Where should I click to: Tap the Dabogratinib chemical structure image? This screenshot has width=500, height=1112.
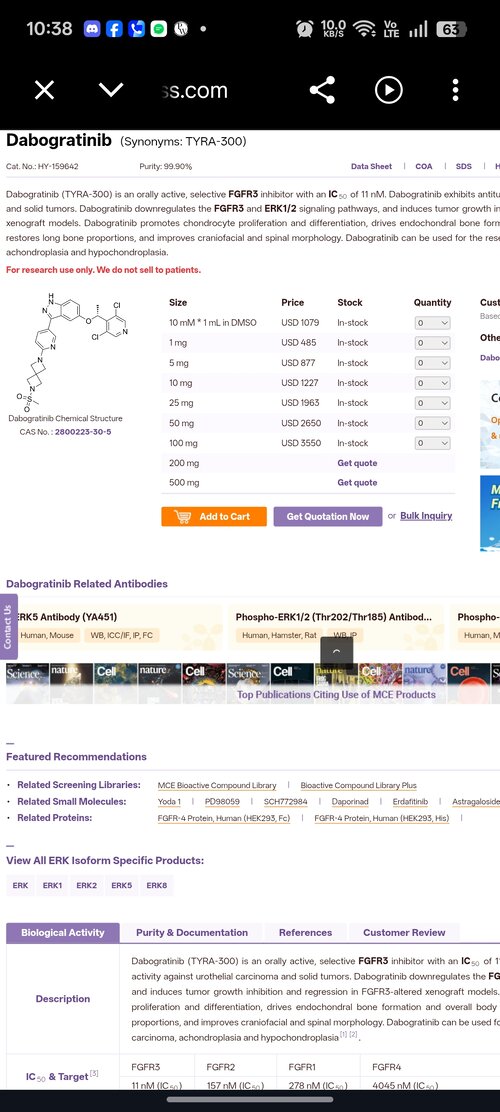(x=65, y=351)
